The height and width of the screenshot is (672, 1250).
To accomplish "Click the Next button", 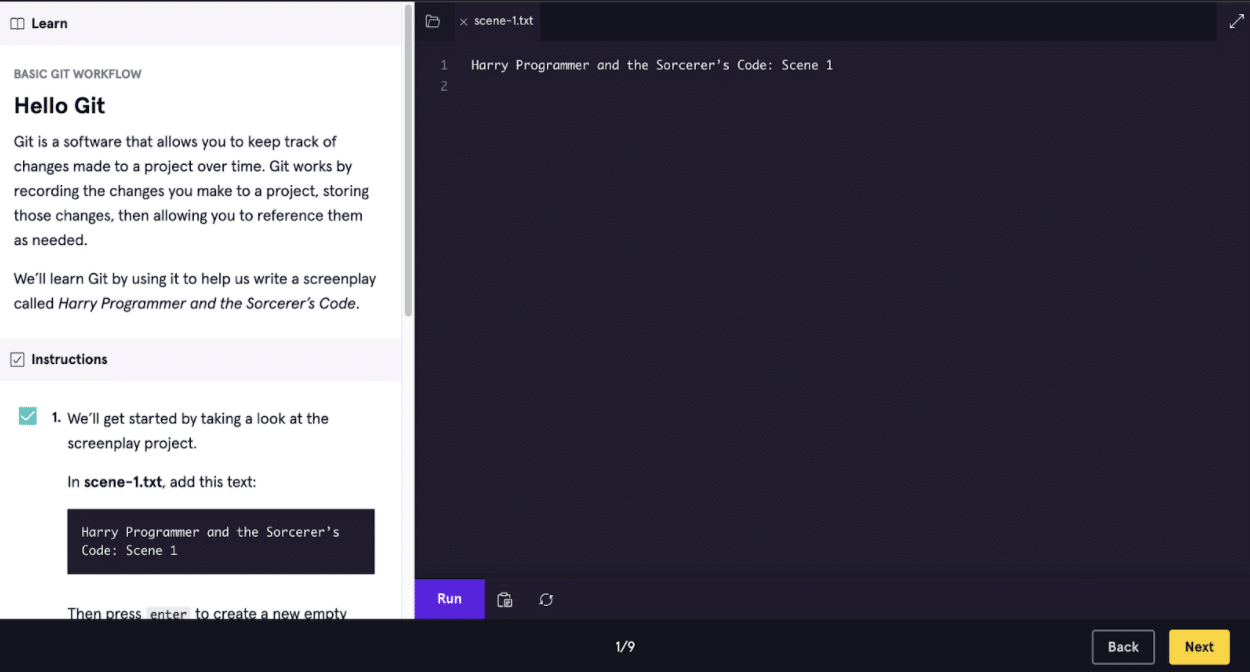I will click(x=1198, y=647).
